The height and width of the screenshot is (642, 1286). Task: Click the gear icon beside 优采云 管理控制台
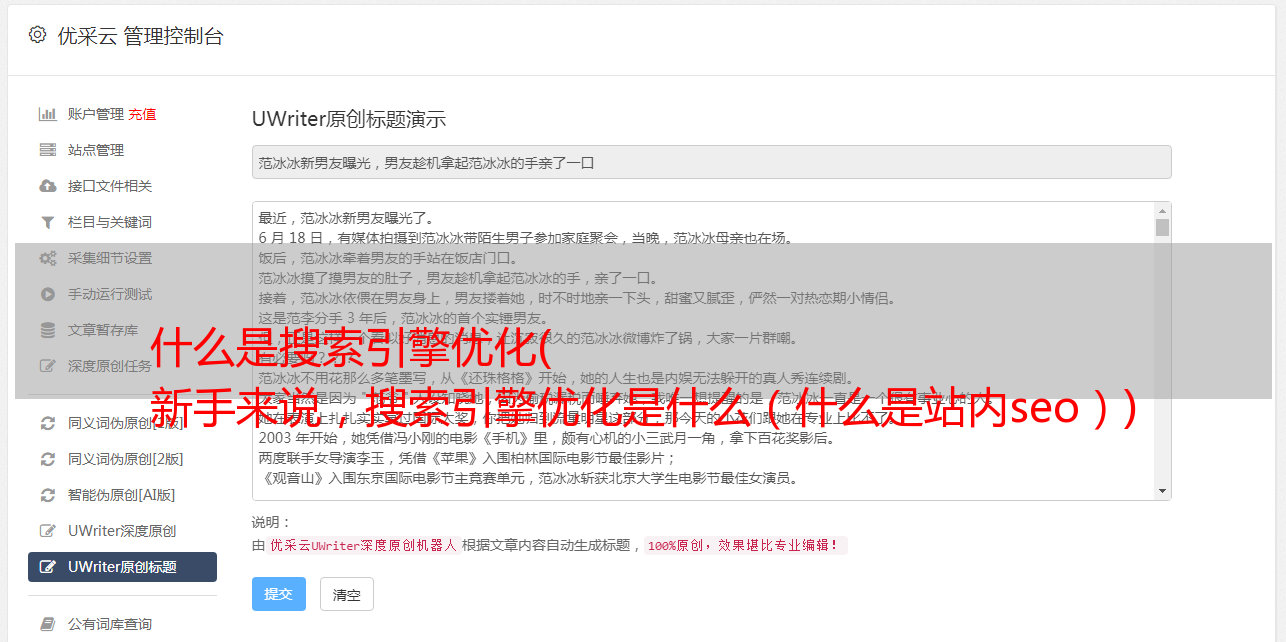pyautogui.click(x=37, y=35)
